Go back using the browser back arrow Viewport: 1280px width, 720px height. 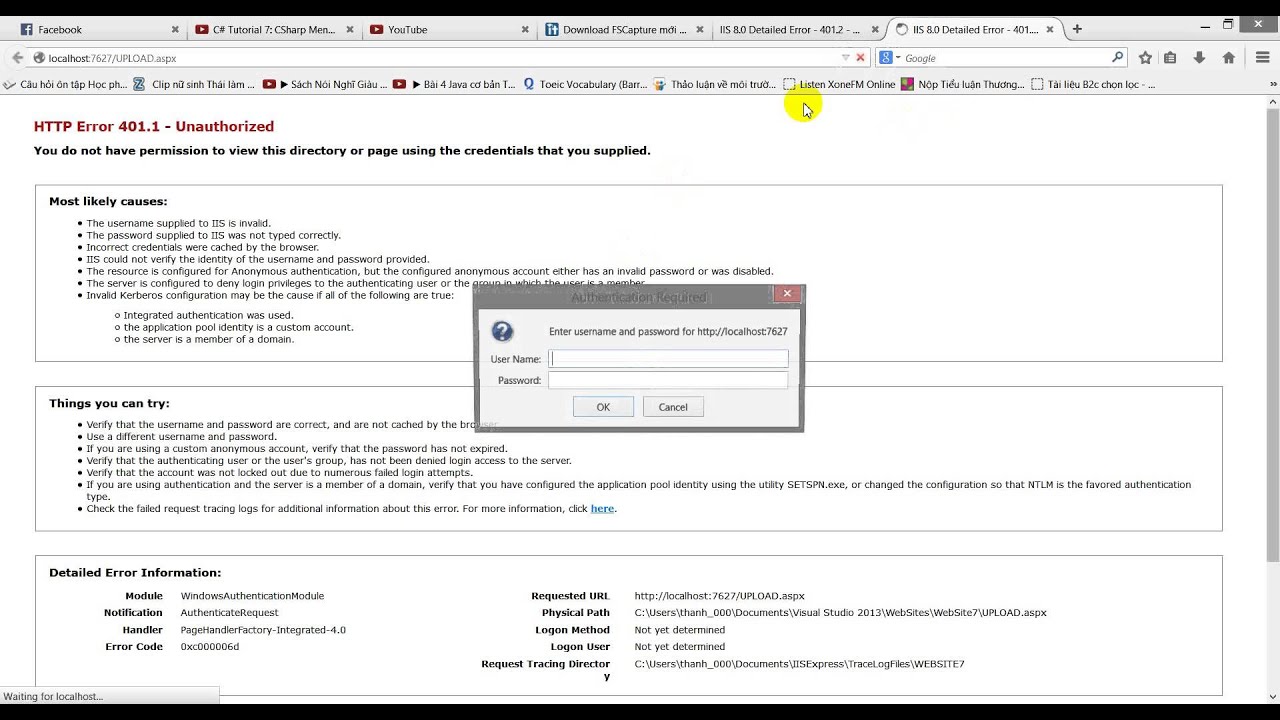[17, 58]
